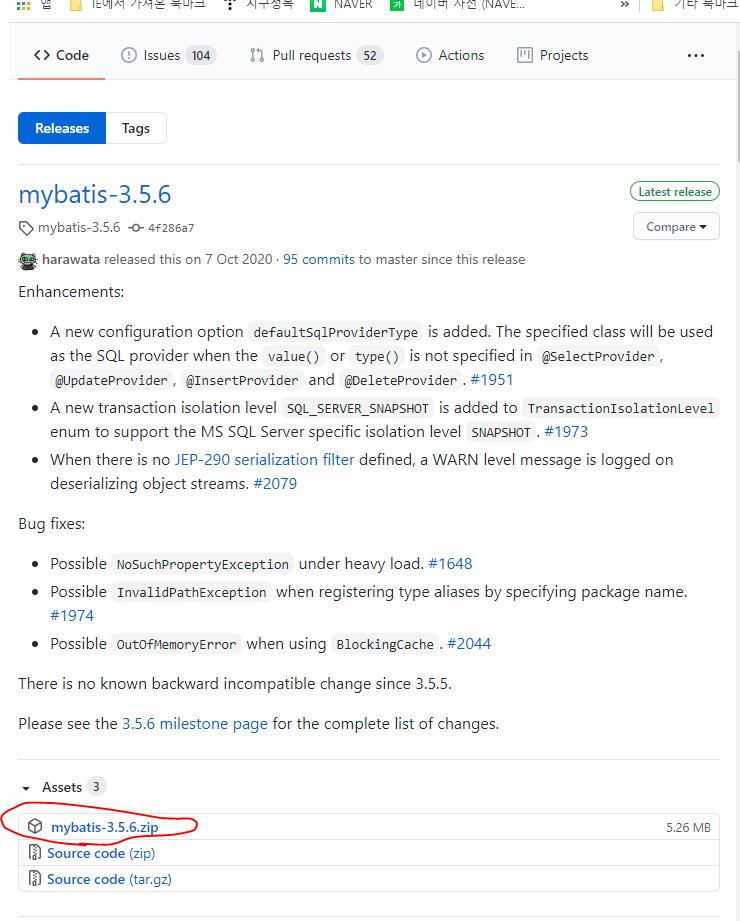Open the mybatis-3.5.6 release title

coord(95,194)
